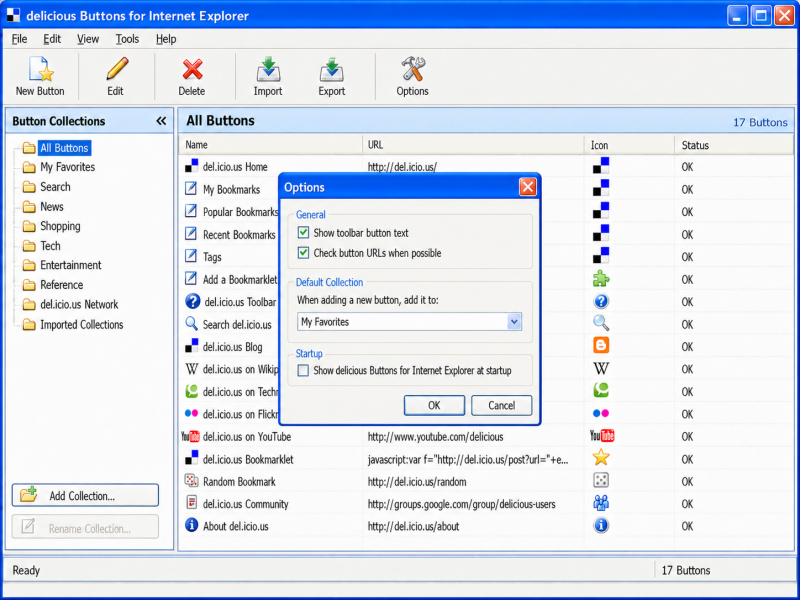Click the orange Blogger icon in the Icon column
This screenshot has width=800, height=600.
[601, 345]
